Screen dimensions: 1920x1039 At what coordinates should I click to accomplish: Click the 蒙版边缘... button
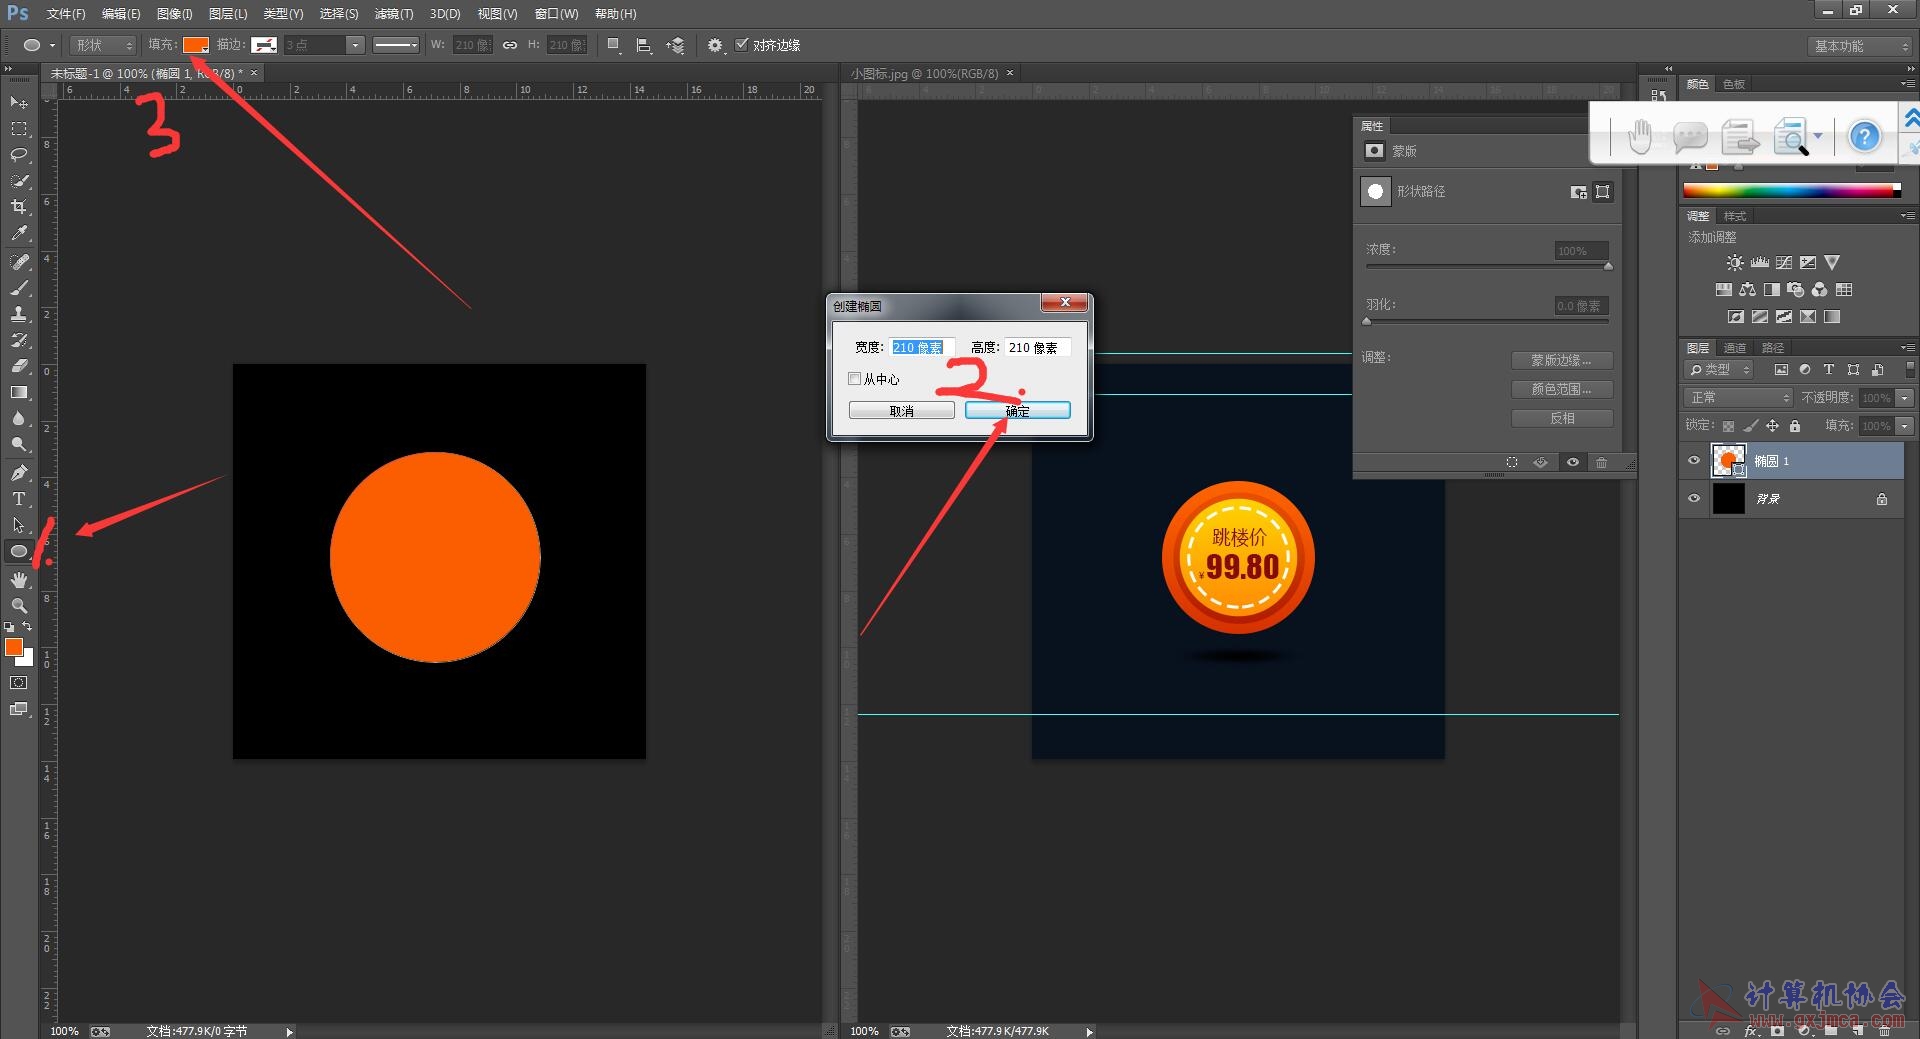(x=1562, y=360)
